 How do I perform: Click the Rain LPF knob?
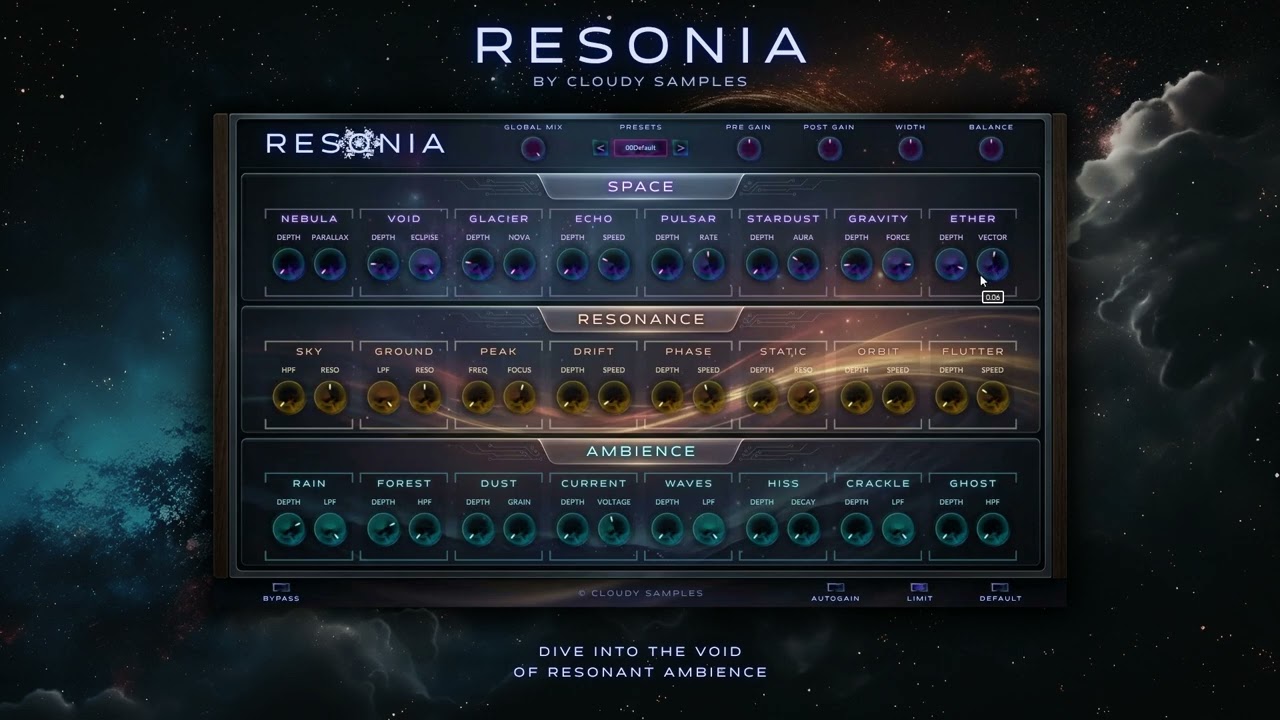(x=330, y=529)
